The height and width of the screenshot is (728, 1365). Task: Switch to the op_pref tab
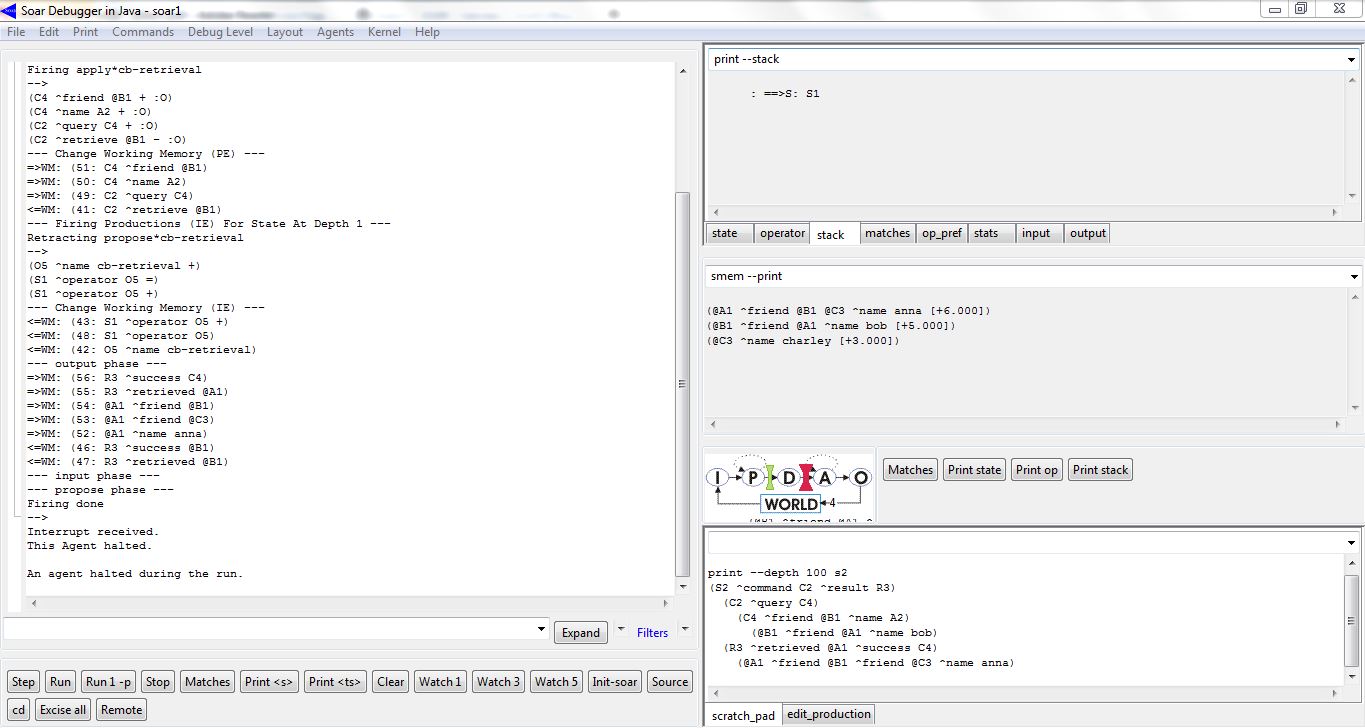(x=941, y=233)
